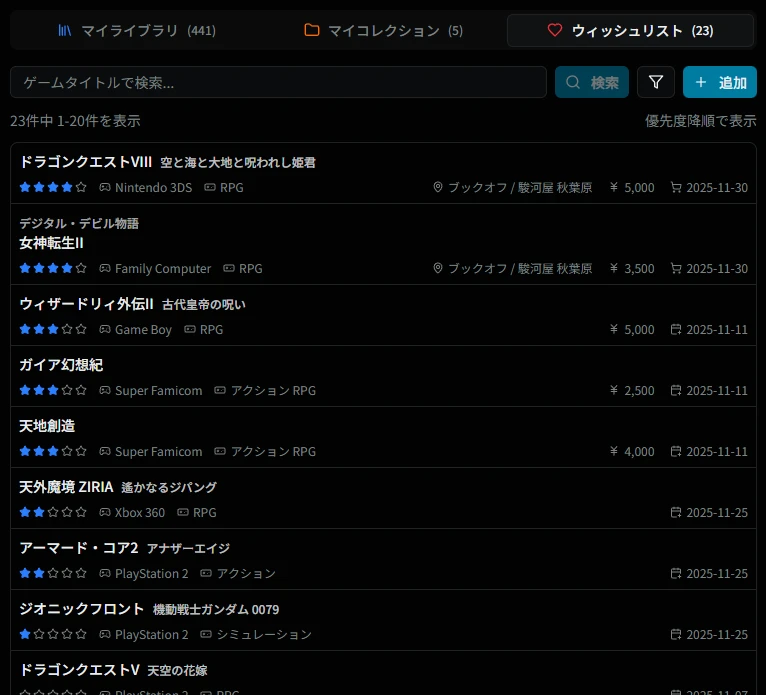This screenshot has width=766, height=695.
Task: Open the マイライブラリ (441) tab
Action: [137, 30]
